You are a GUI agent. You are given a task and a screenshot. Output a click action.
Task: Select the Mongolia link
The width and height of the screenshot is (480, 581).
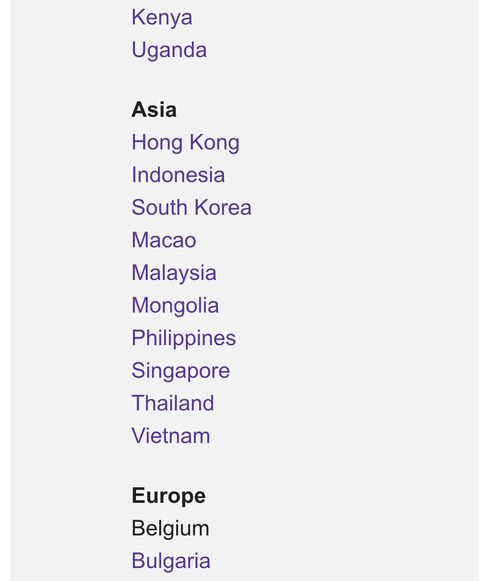[x=175, y=306]
